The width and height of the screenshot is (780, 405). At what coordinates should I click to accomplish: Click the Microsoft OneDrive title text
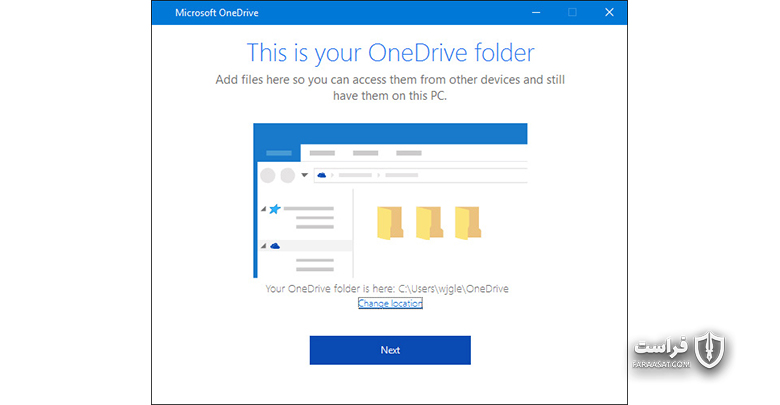(x=216, y=13)
